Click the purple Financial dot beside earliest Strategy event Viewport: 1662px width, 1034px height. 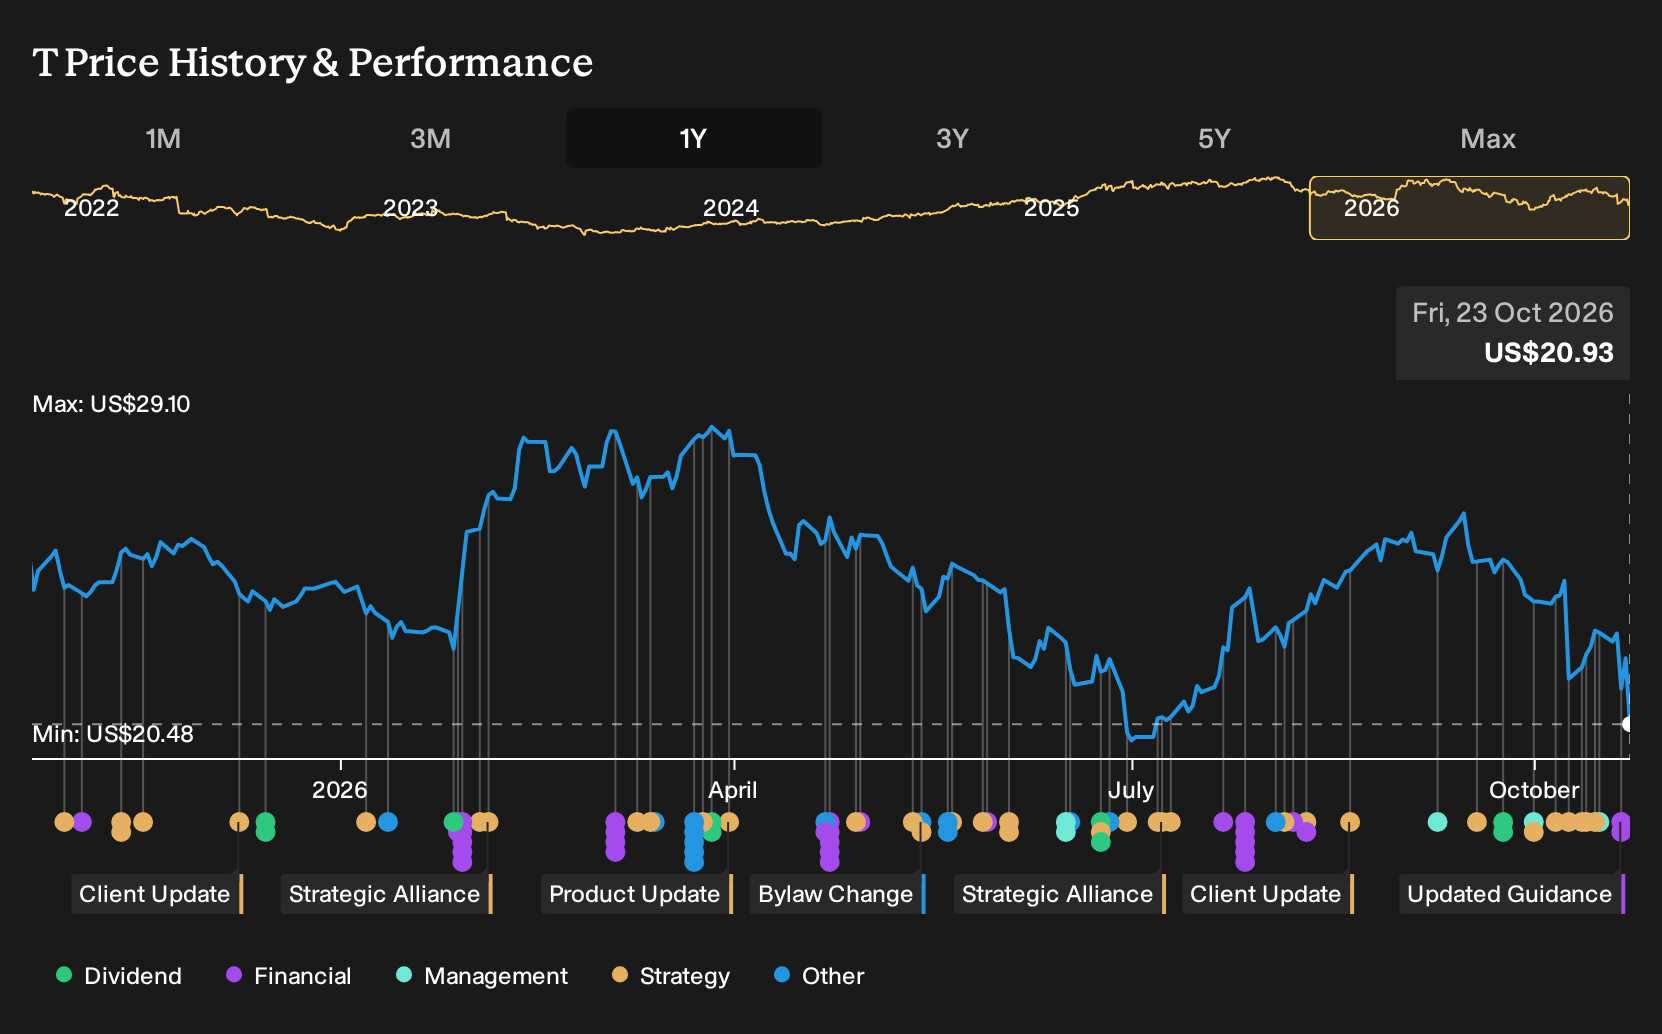pyautogui.click(x=82, y=822)
